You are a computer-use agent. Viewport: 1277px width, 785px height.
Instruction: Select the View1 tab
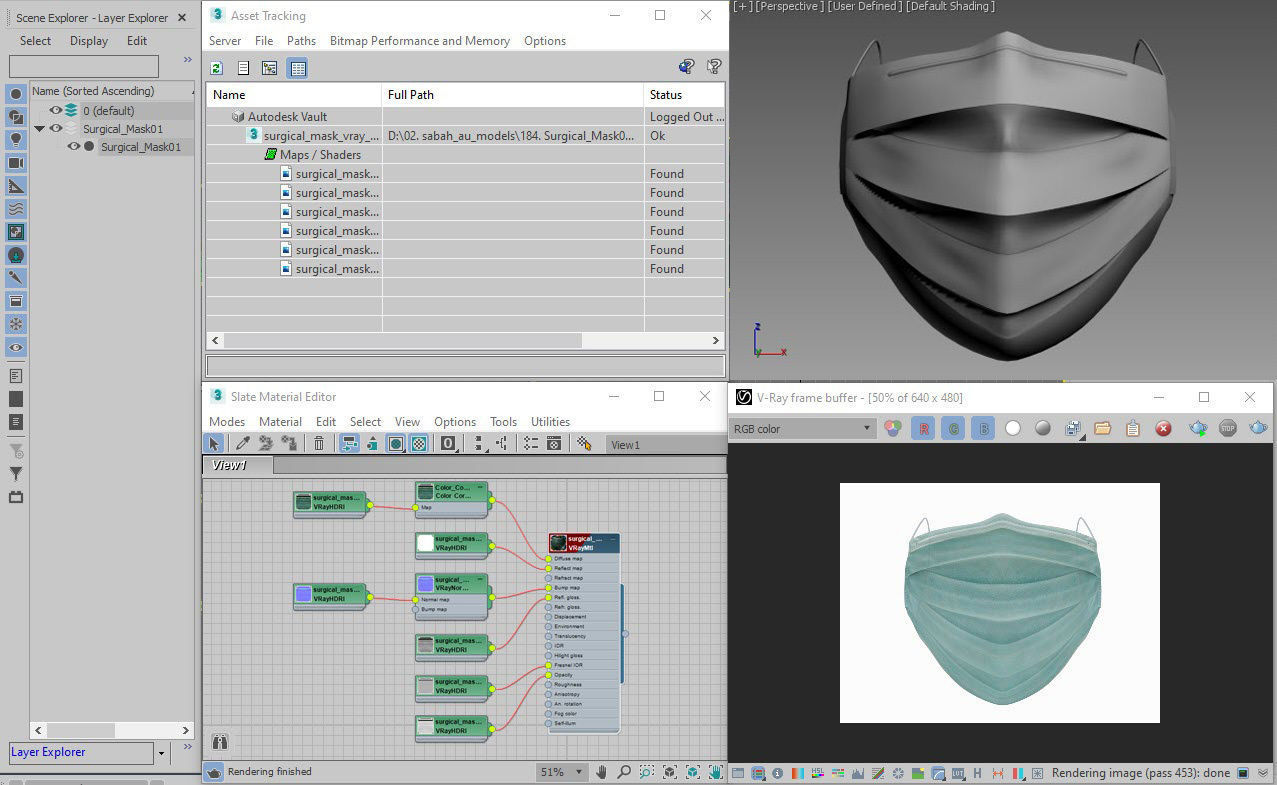pyautogui.click(x=237, y=465)
